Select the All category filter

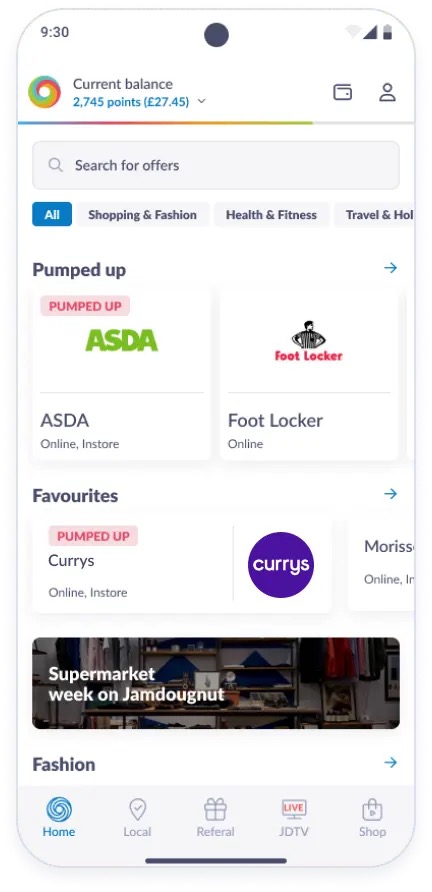pyautogui.click(x=52, y=214)
